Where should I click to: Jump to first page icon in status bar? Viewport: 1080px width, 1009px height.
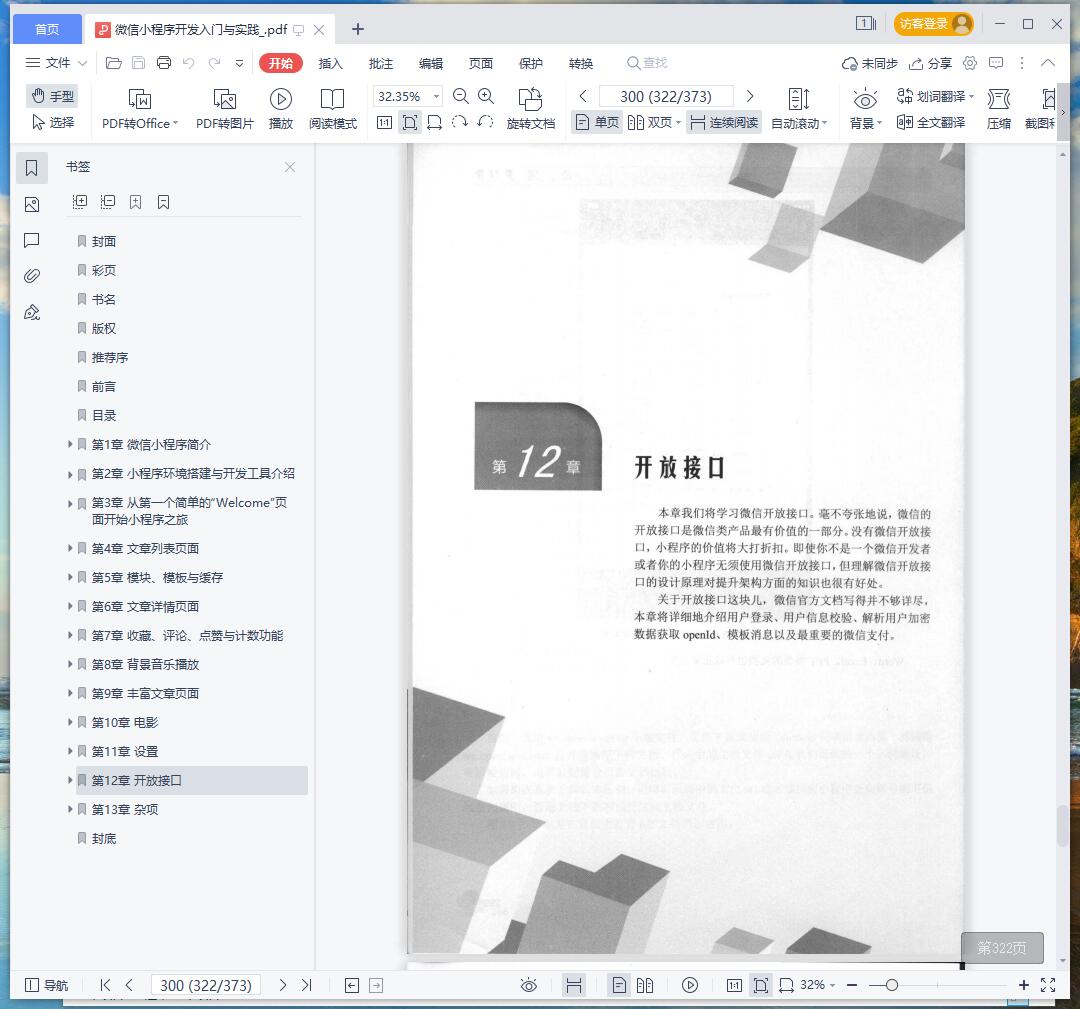pos(105,985)
